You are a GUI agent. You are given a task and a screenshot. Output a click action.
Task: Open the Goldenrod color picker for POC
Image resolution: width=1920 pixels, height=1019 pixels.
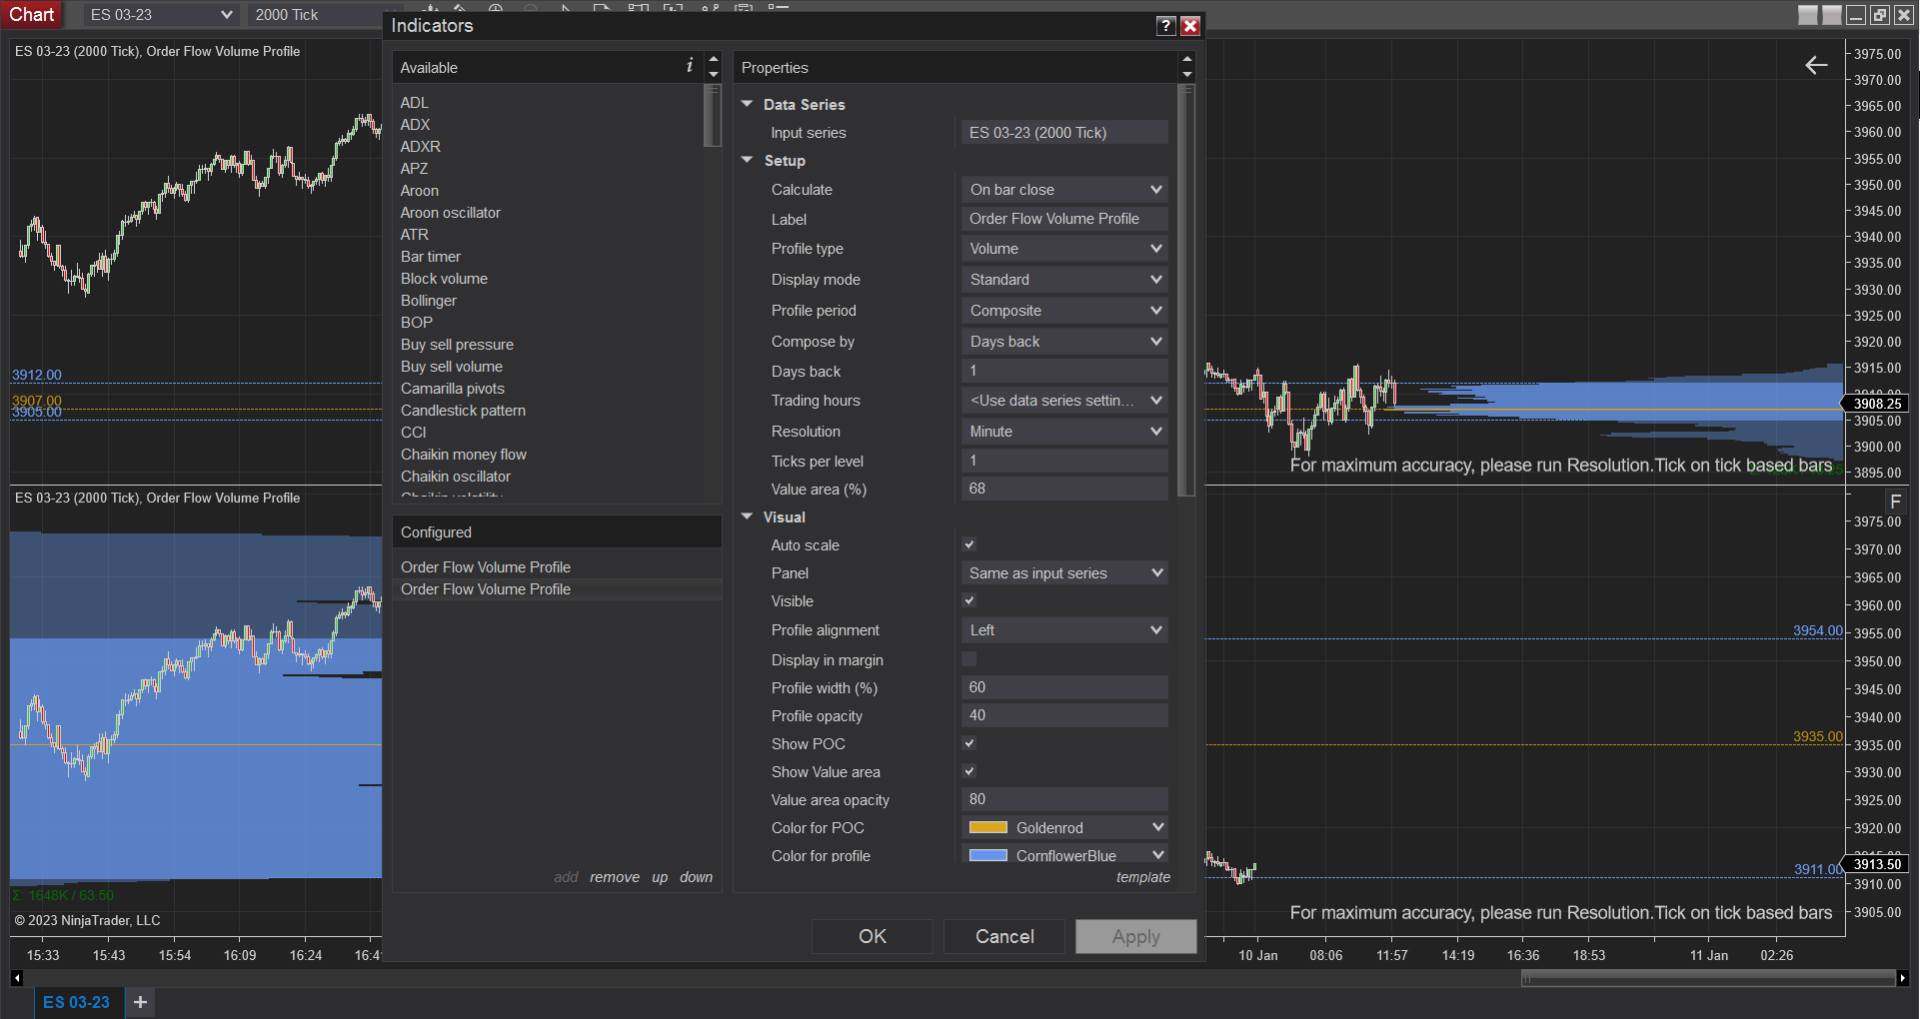pyautogui.click(x=1064, y=828)
